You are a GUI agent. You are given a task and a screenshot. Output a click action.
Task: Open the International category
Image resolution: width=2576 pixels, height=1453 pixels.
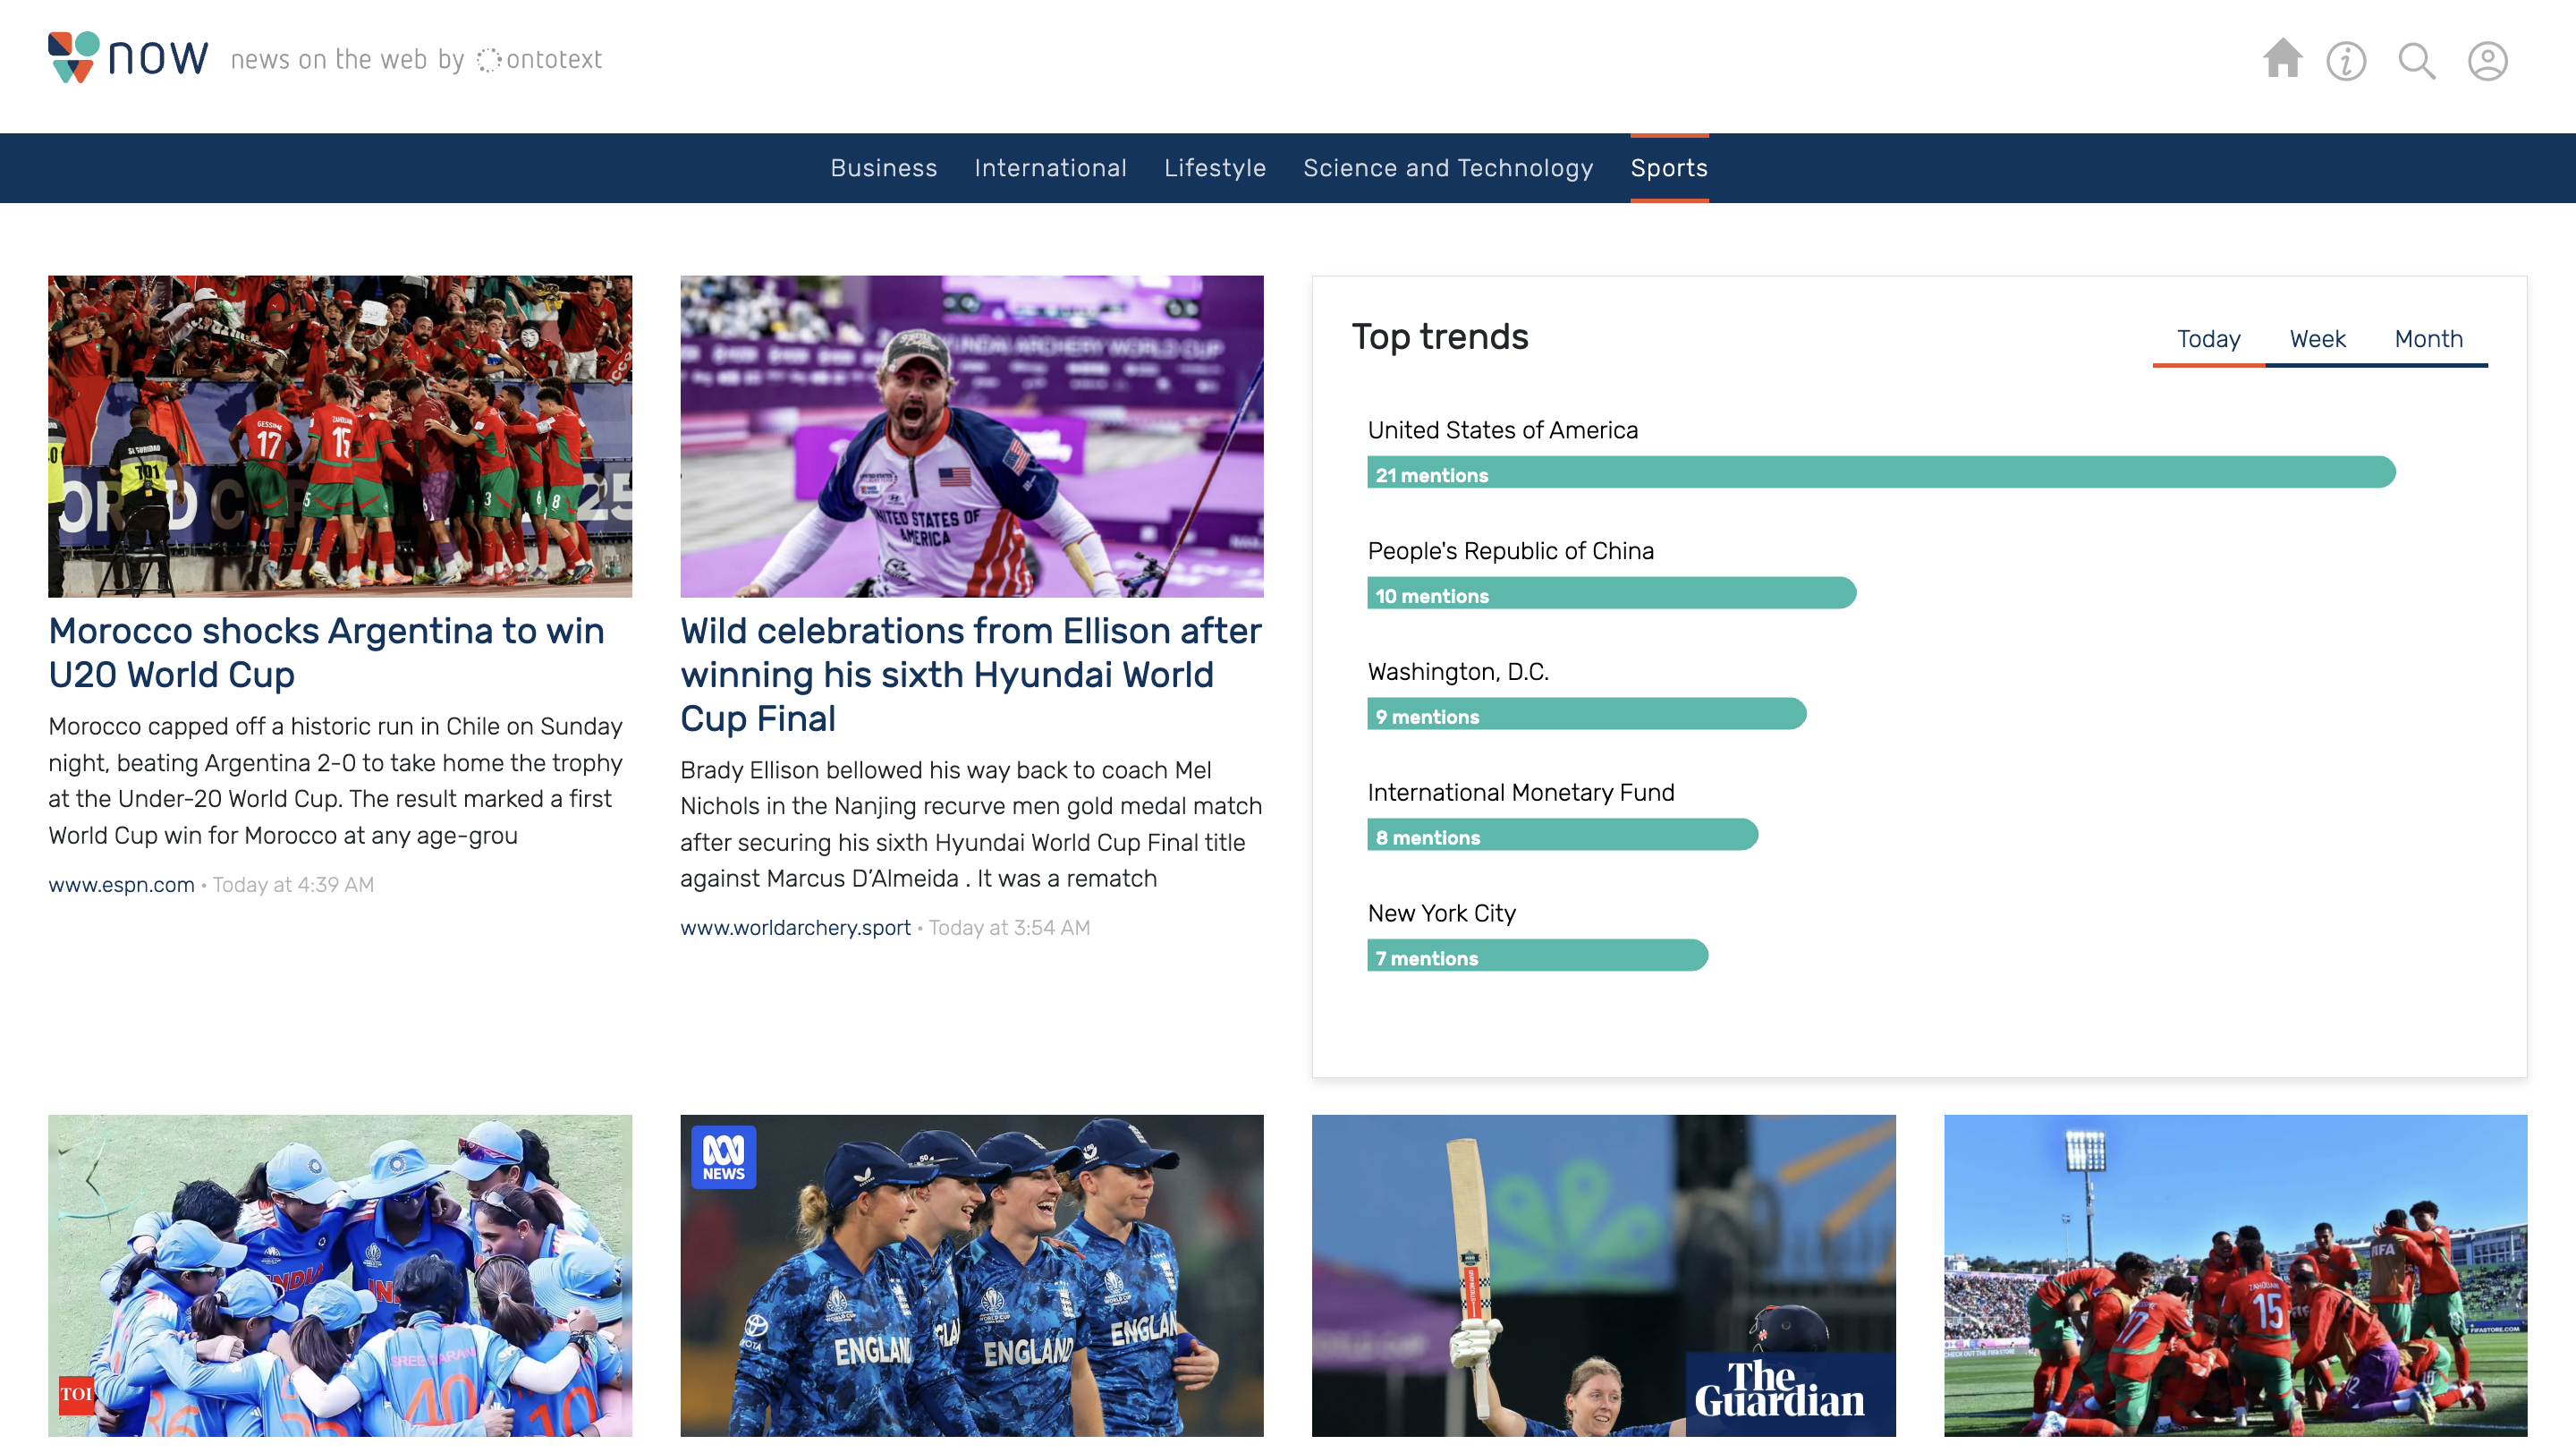click(x=1050, y=168)
